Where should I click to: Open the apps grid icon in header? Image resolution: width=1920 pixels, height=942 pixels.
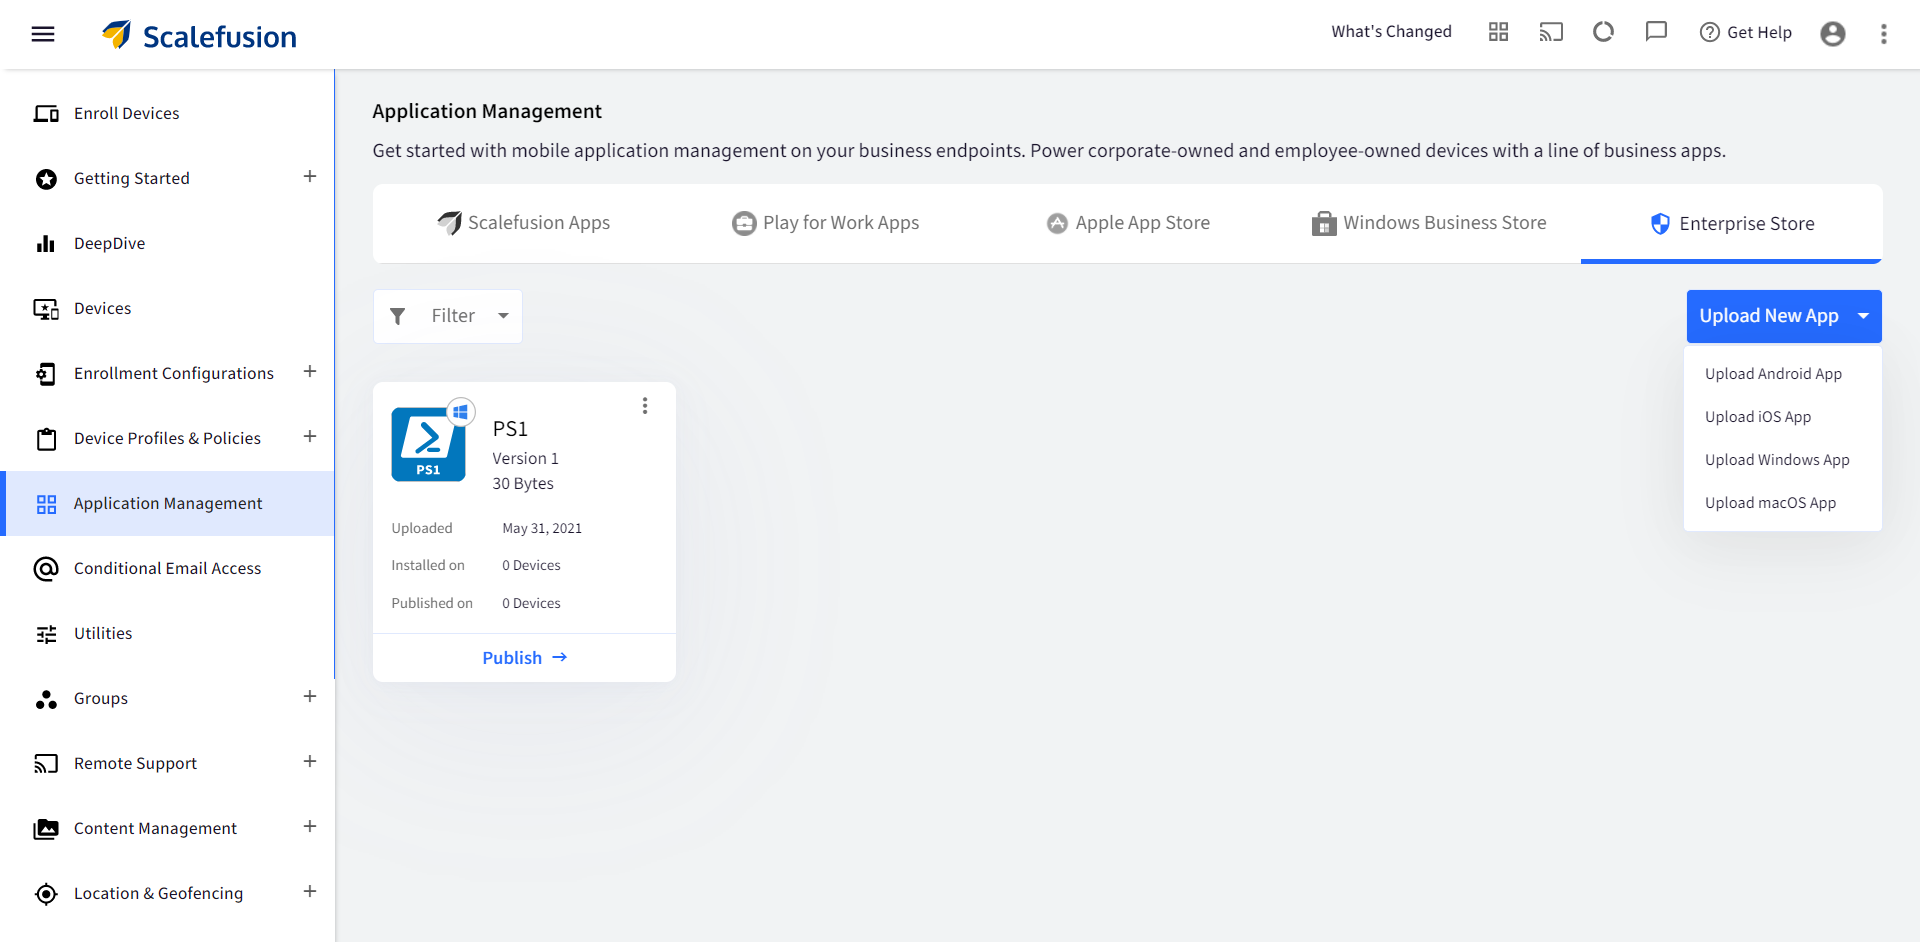1498,32
